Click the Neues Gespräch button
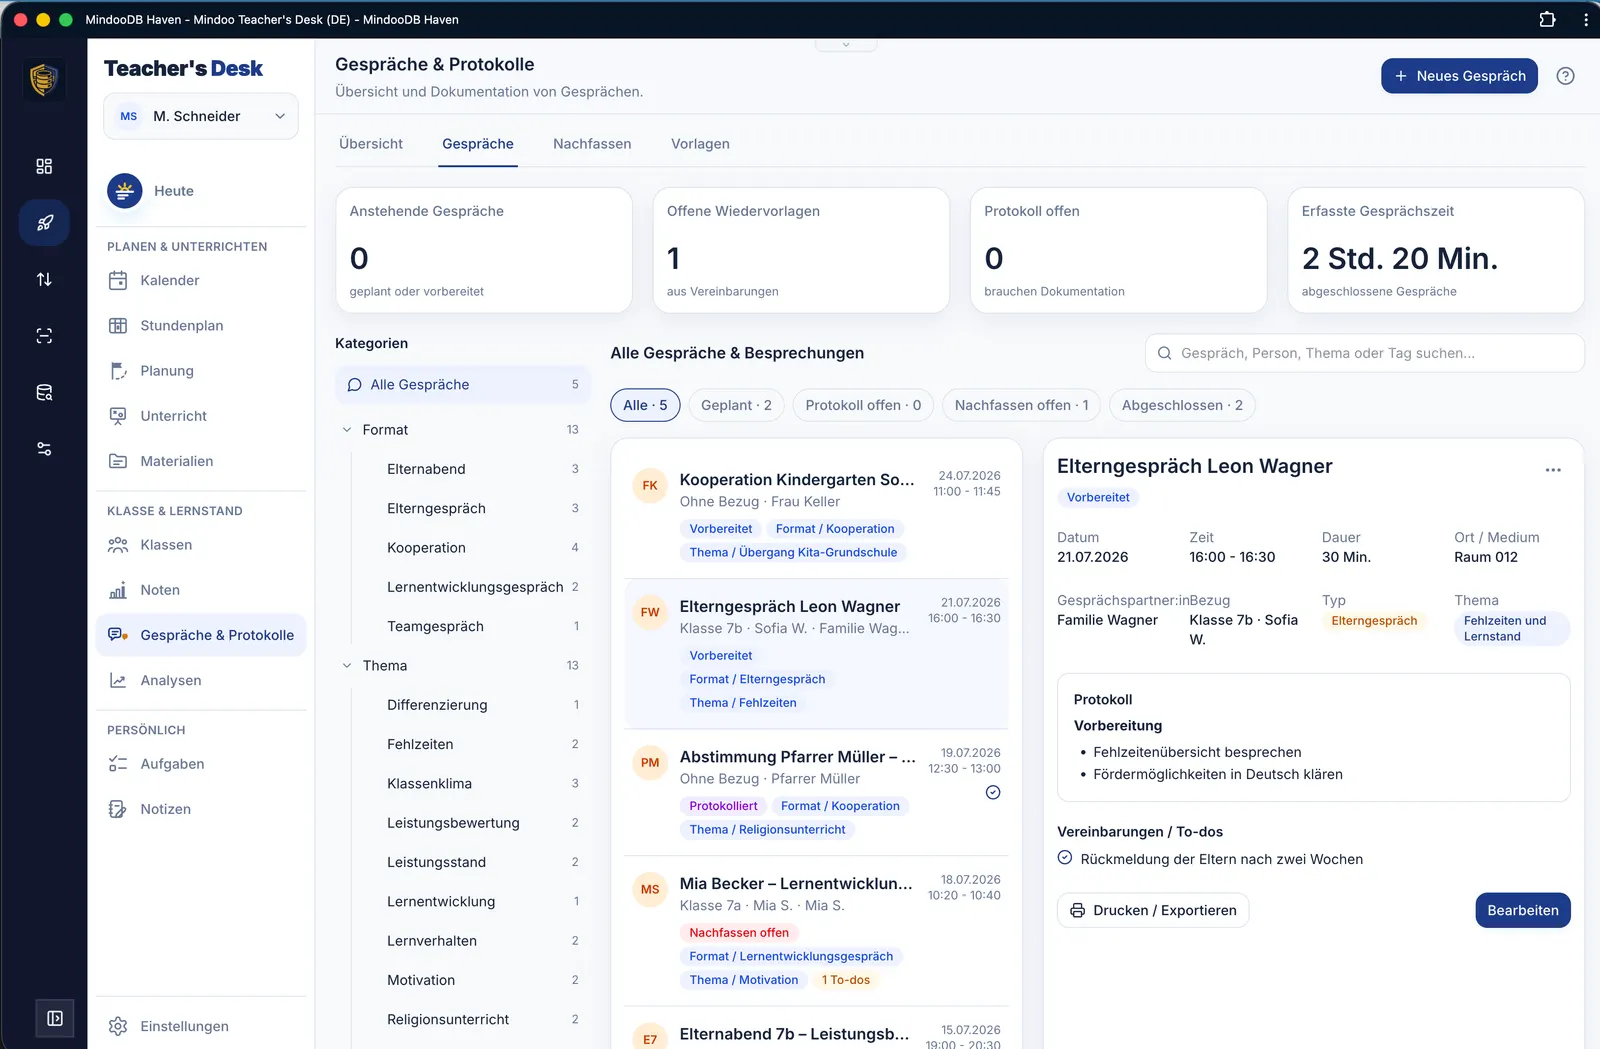 (x=1459, y=76)
